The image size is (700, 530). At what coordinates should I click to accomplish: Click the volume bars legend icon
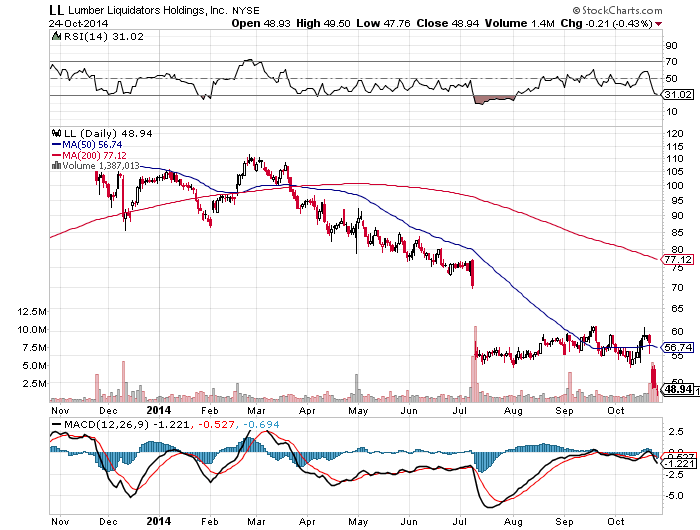(x=57, y=166)
